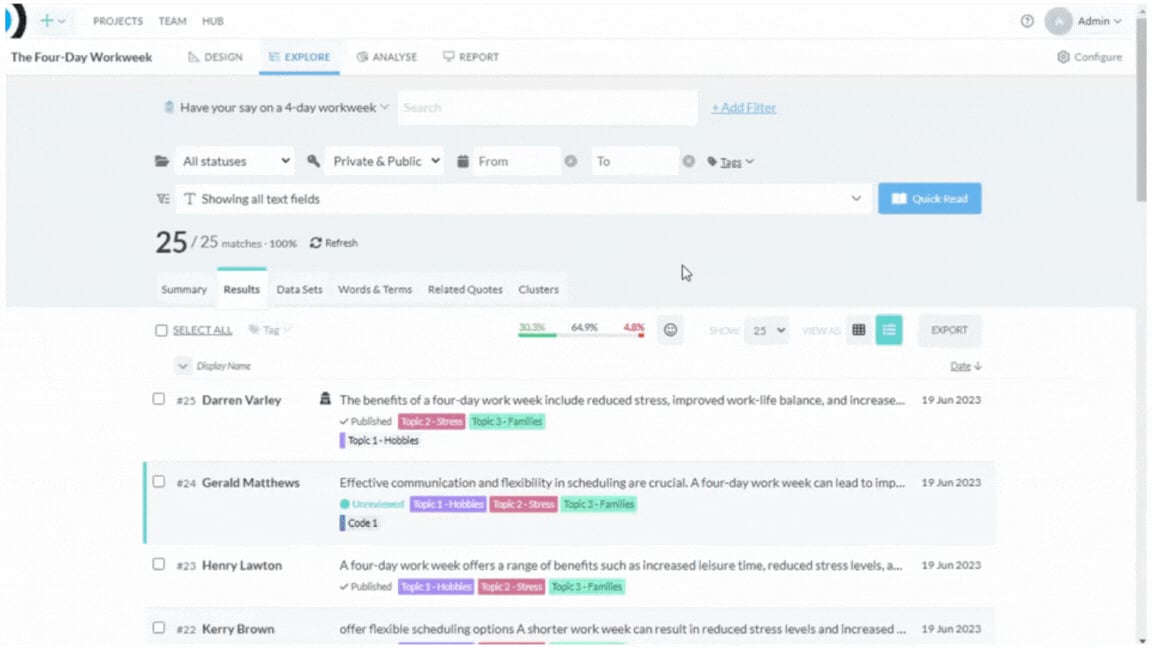1152x648 pixels.
Task: Click the calendar date icon
Action: pyautogui.click(x=463, y=161)
